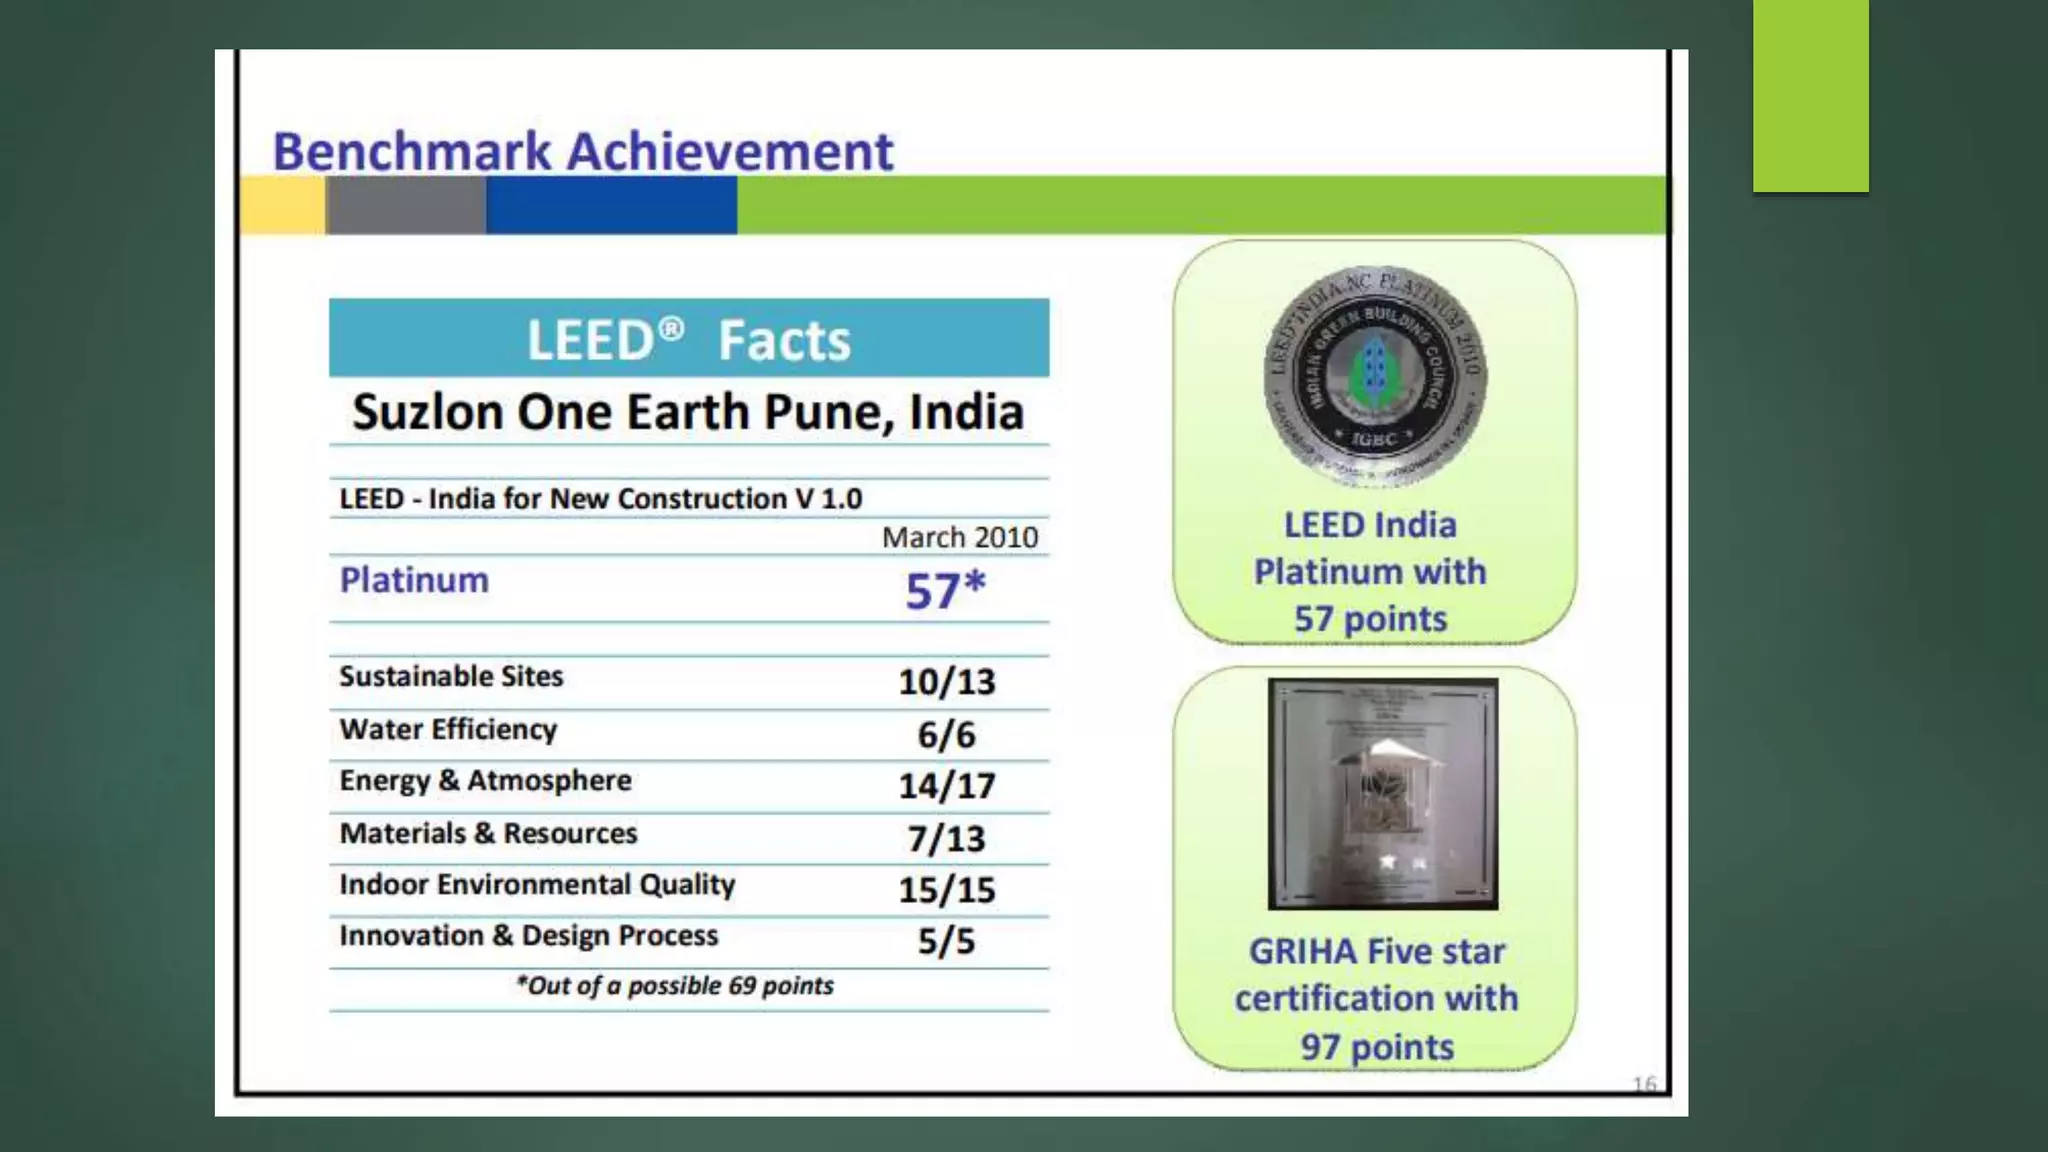
Task: Click the Suzlon One Earth Pune heading
Action: tap(688, 412)
